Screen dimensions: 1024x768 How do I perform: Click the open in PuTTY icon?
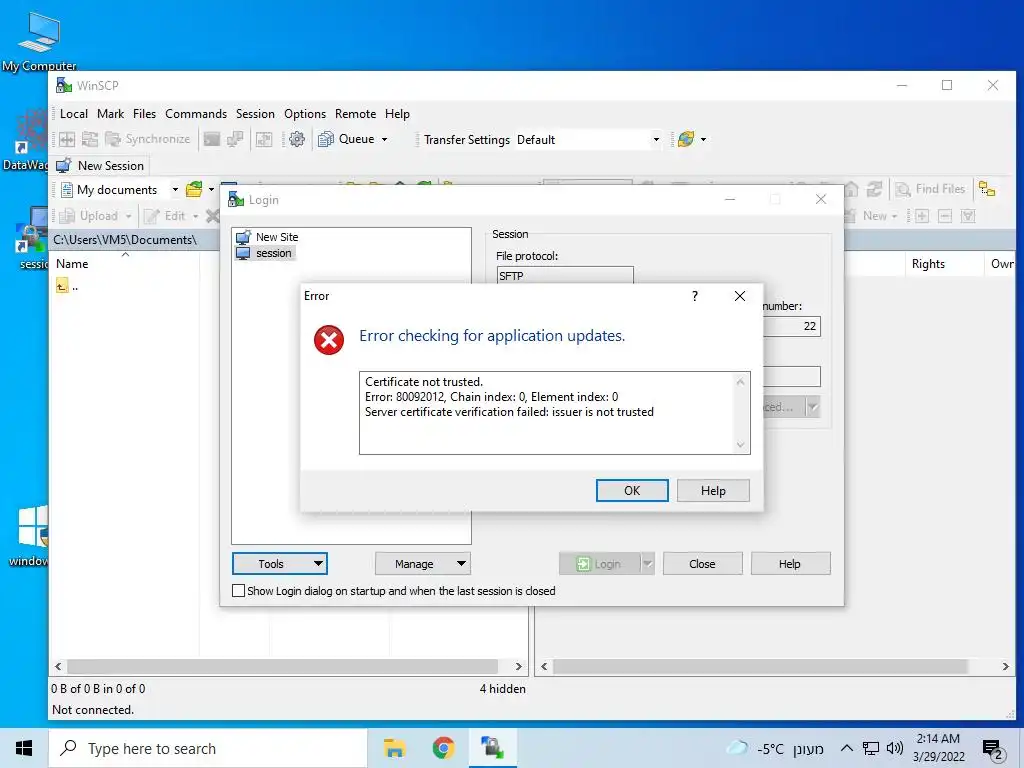pos(235,139)
